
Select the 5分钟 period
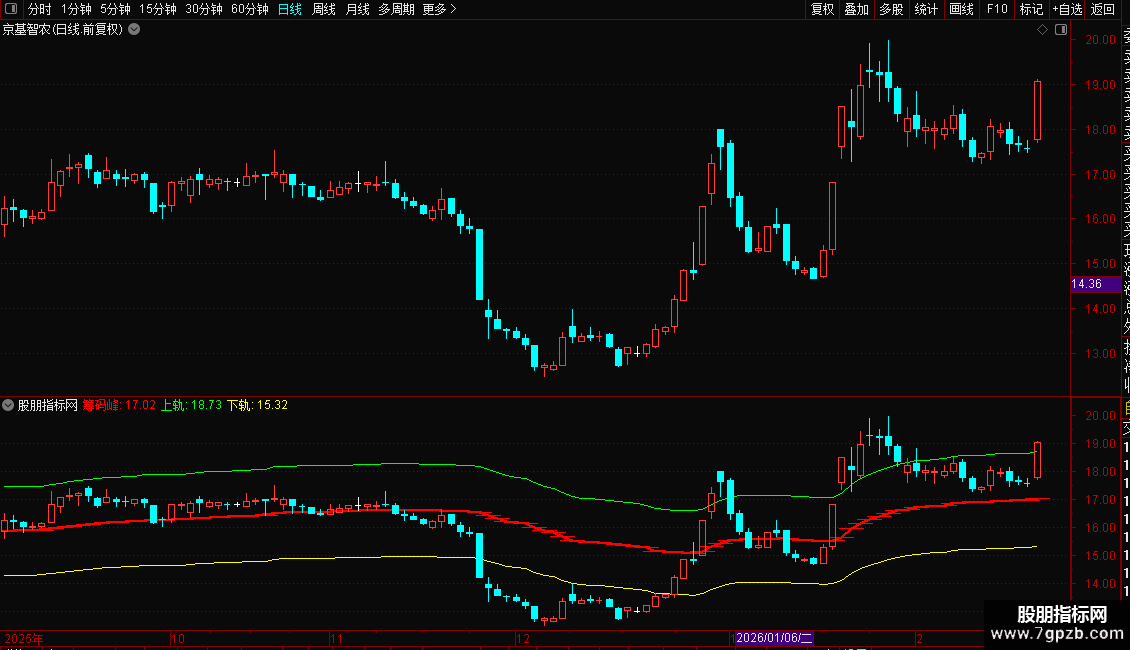[115, 9]
